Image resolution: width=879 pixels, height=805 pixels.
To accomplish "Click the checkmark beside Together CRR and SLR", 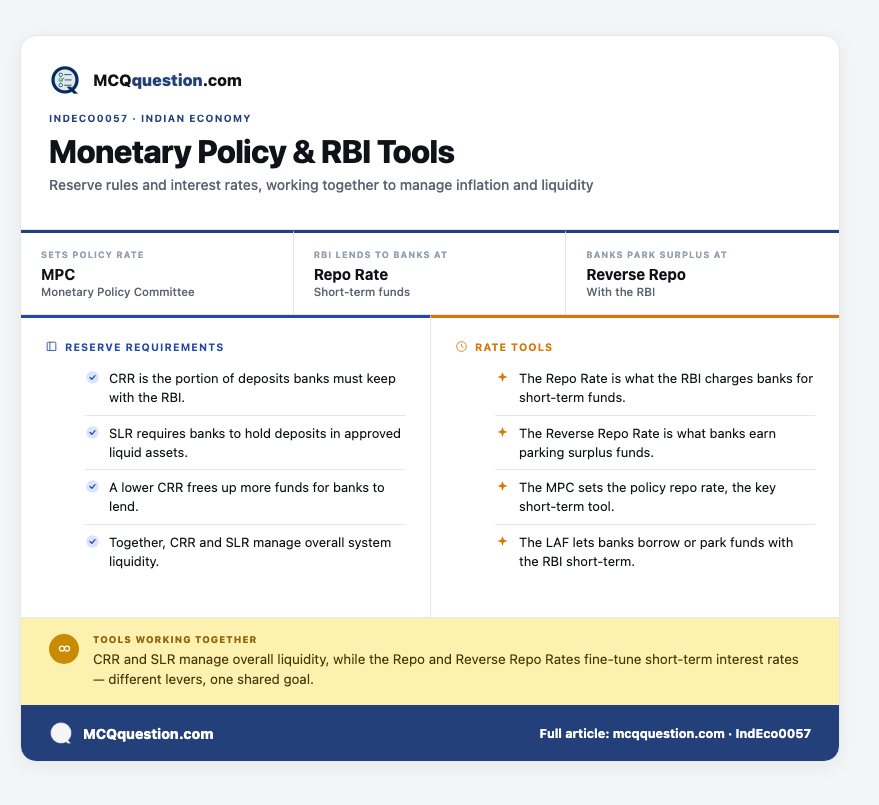I will 92,542.
